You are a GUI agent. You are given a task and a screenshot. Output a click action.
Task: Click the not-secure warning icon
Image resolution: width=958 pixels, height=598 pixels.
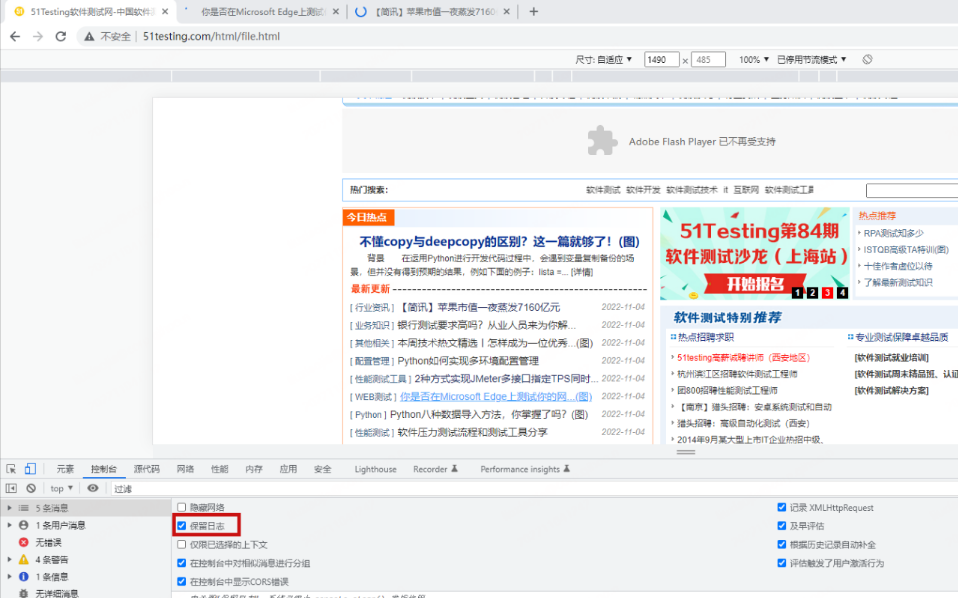click(89, 37)
